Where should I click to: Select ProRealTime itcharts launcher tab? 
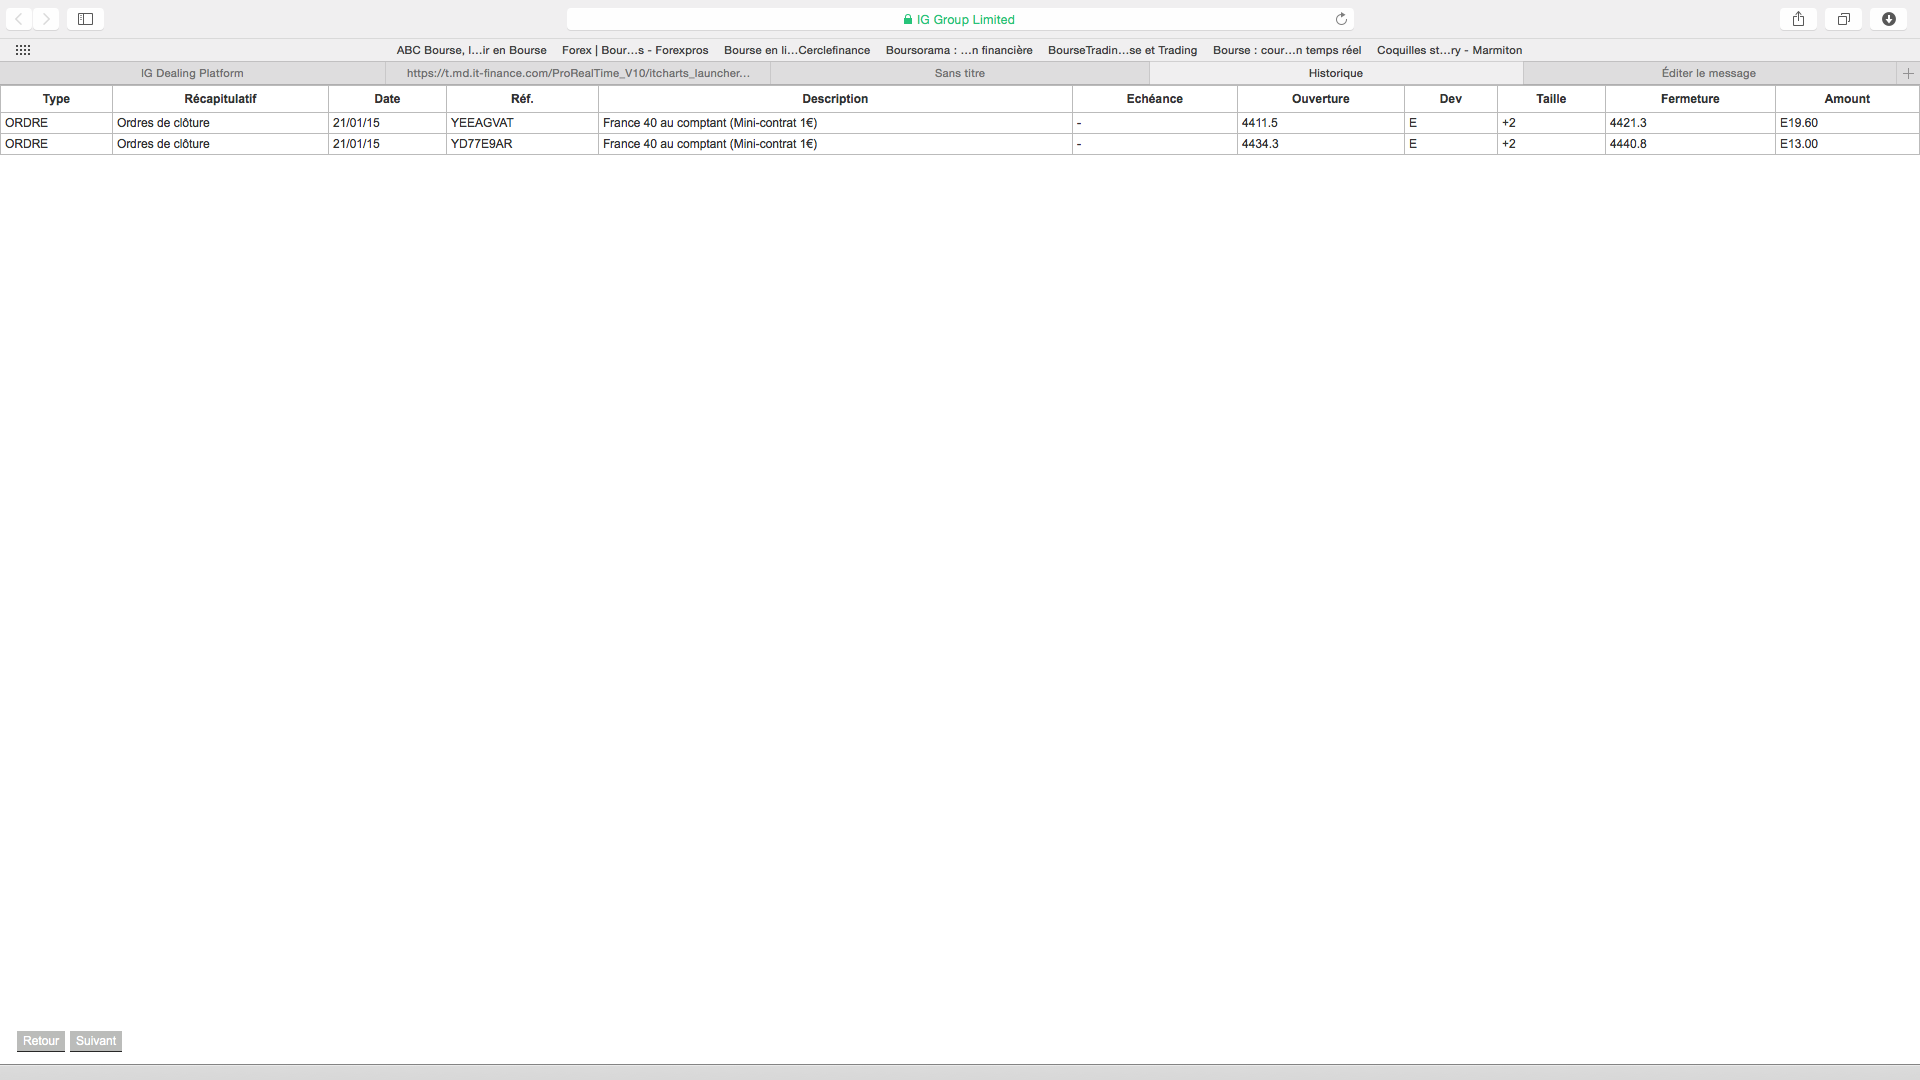578,73
